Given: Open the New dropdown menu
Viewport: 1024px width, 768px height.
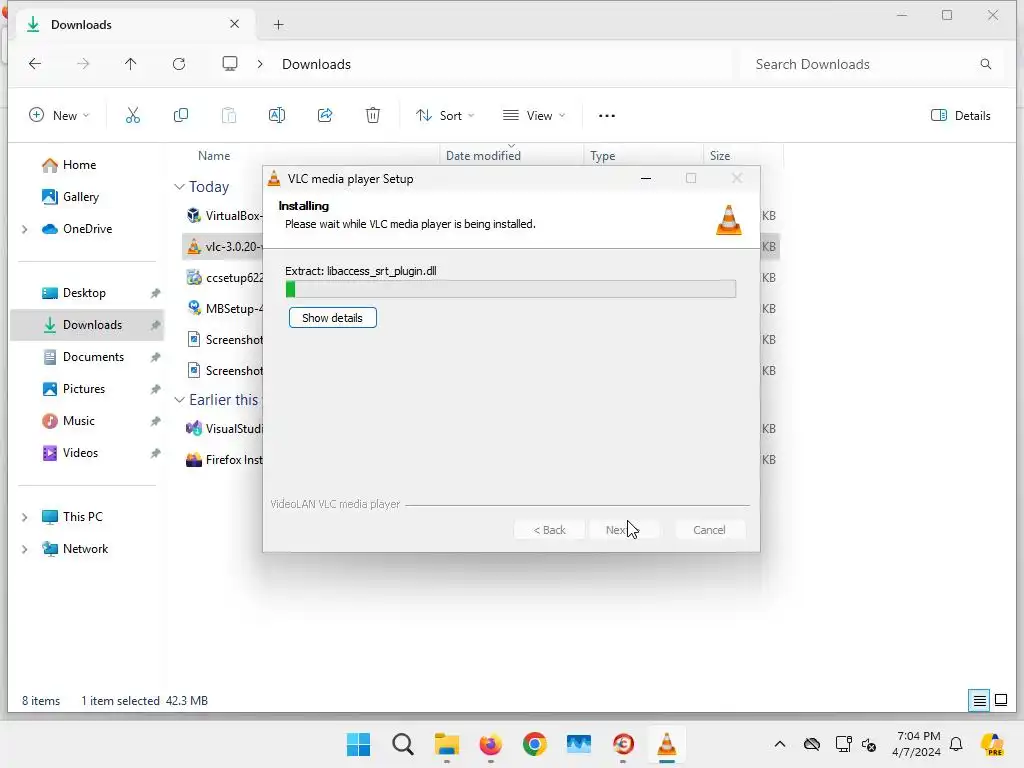Looking at the screenshot, I should click(x=59, y=116).
